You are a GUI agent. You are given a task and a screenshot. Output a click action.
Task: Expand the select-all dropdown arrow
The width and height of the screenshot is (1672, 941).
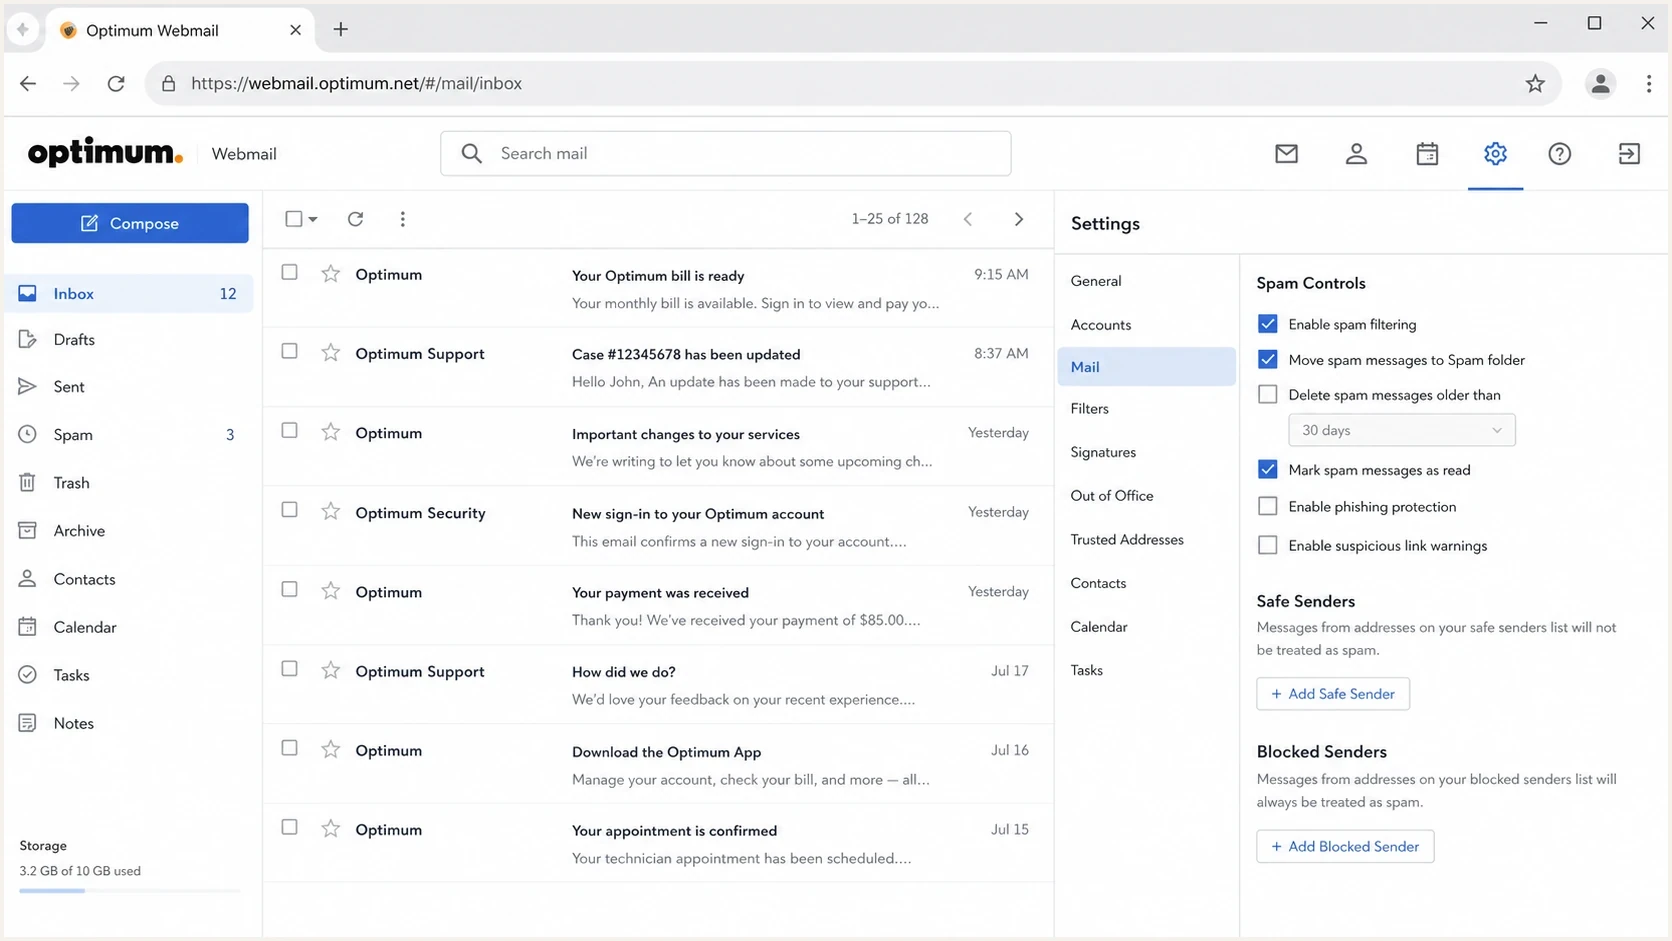[x=313, y=219]
